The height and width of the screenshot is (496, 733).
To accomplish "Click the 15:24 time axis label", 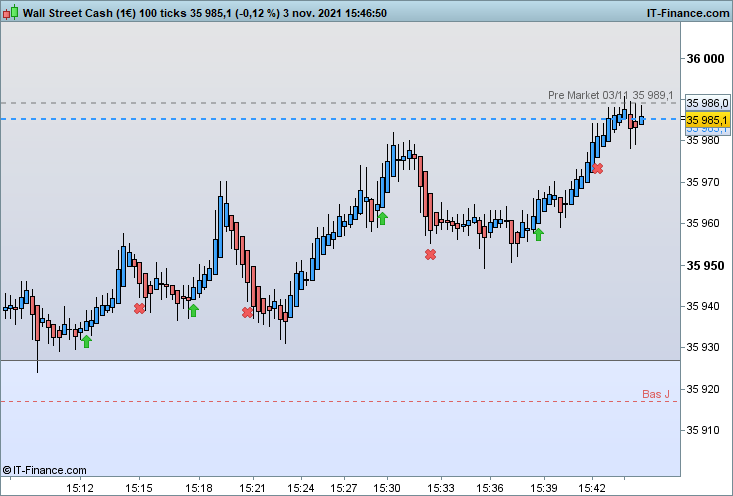I will [x=301, y=489].
